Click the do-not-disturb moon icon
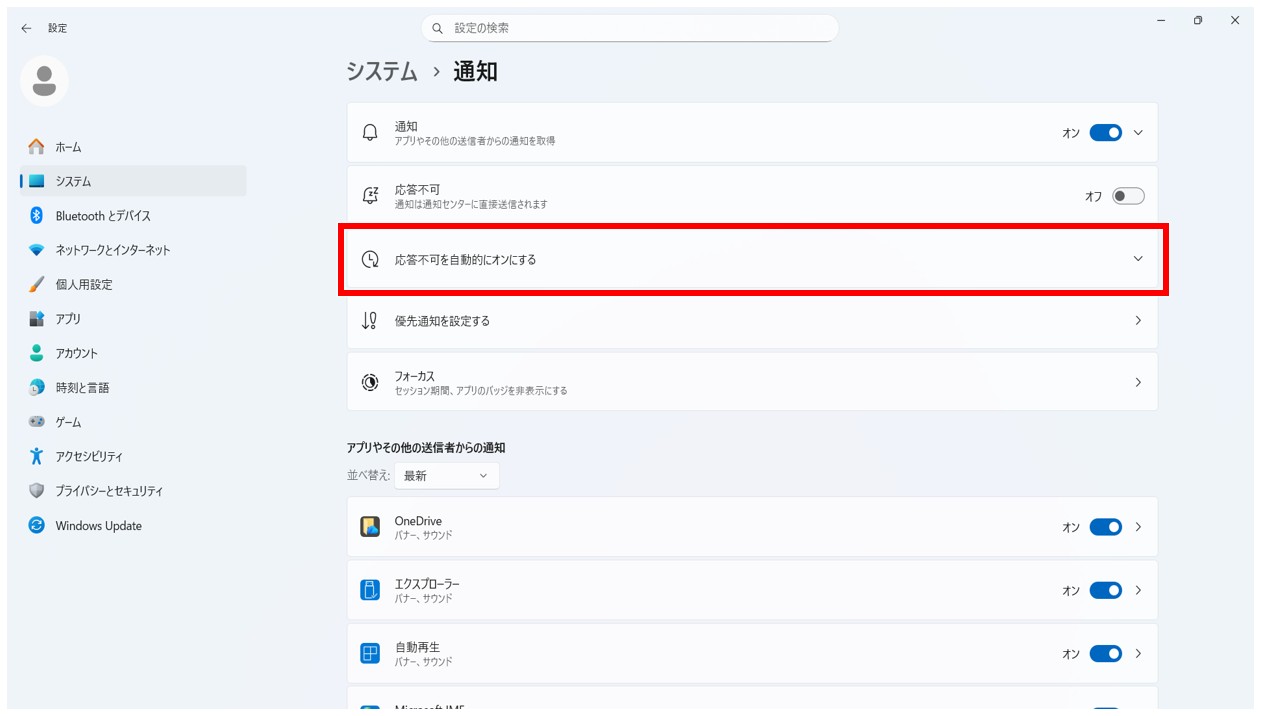The image size is (1262, 716). [369, 195]
